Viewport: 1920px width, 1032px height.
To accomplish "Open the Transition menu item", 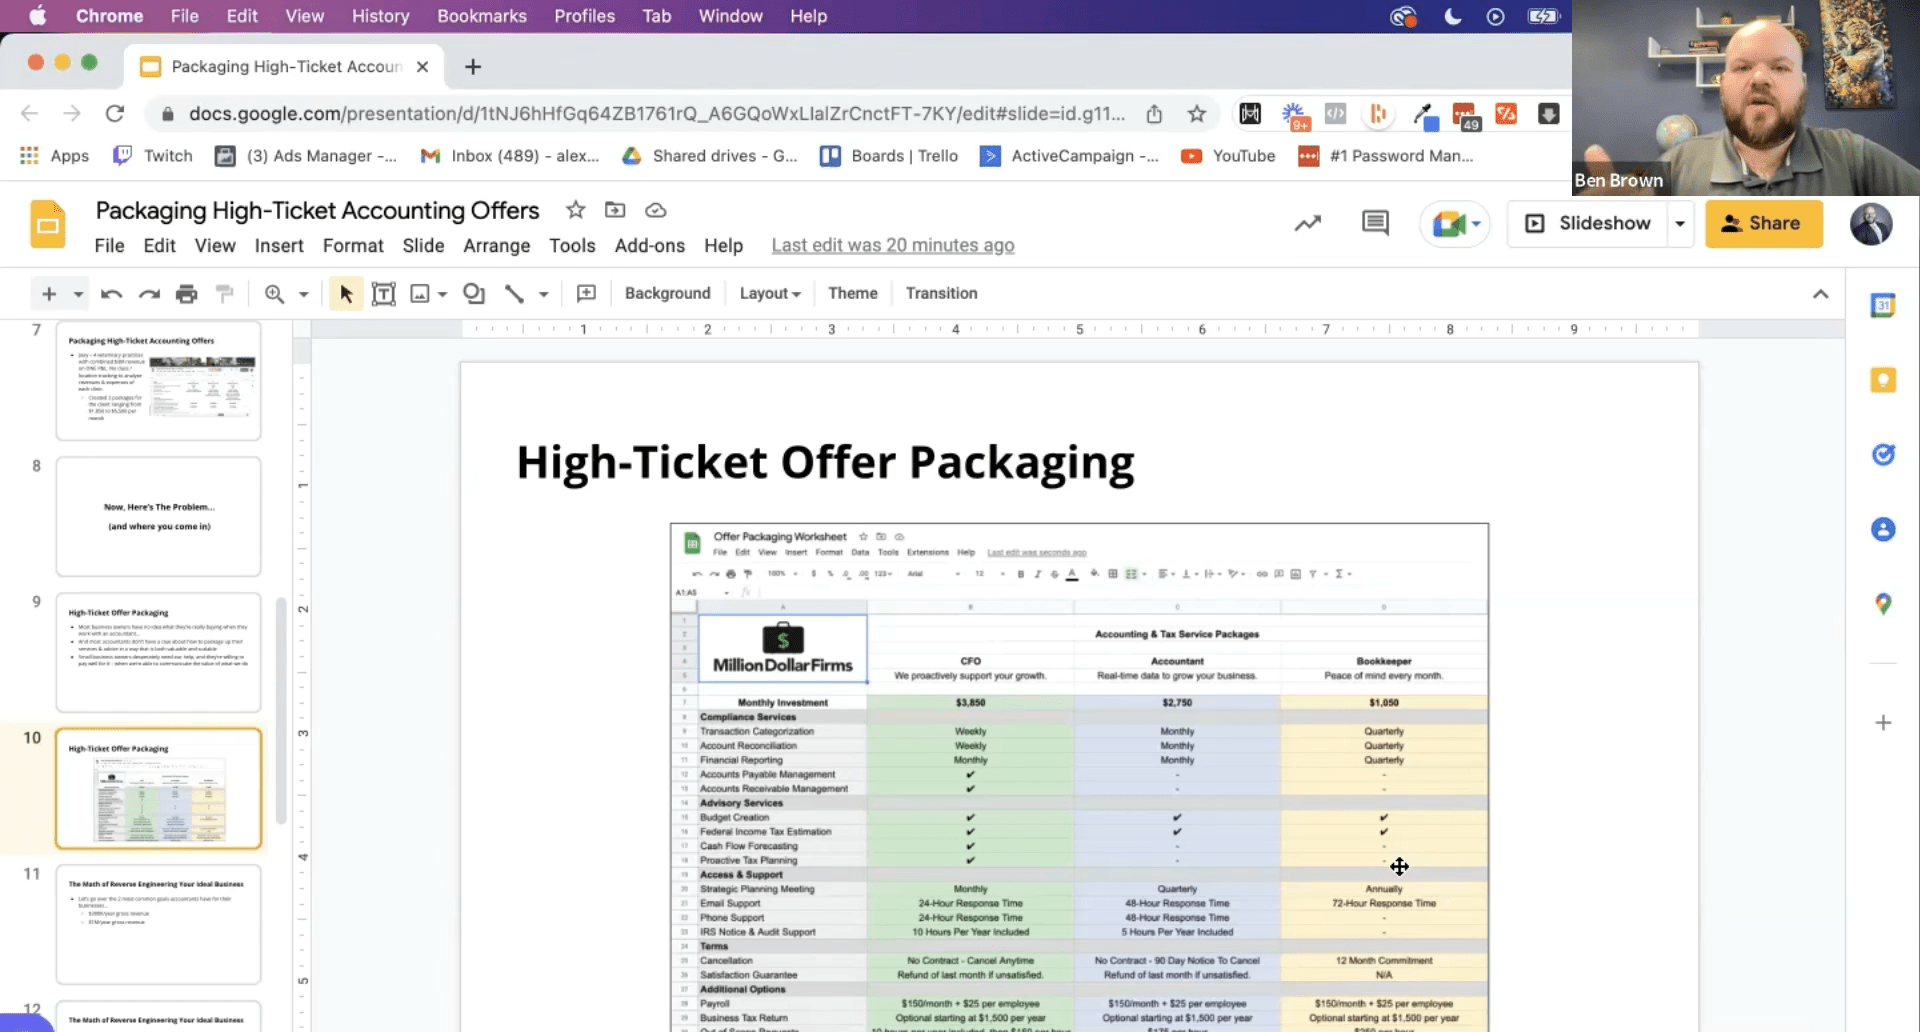I will pyautogui.click(x=941, y=293).
